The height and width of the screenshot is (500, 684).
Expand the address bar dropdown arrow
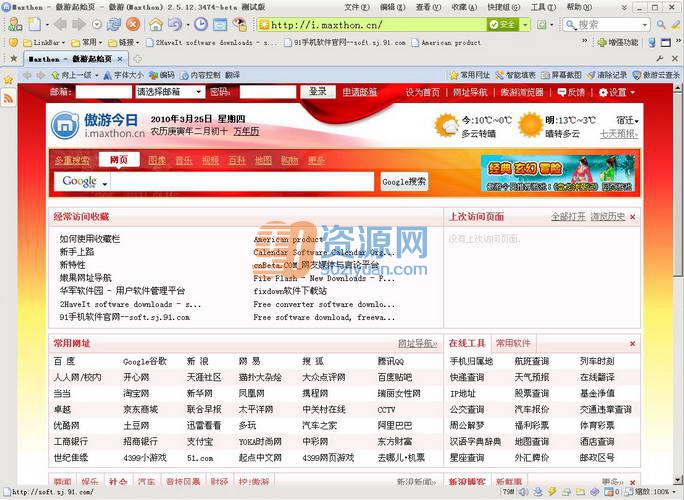point(525,25)
